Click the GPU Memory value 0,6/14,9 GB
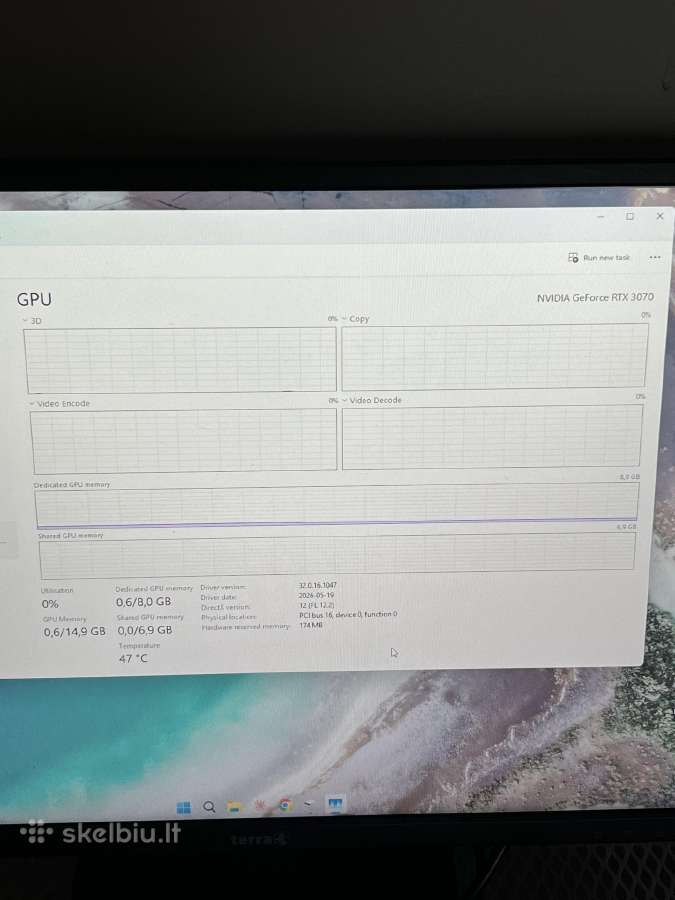 (75, 631)
